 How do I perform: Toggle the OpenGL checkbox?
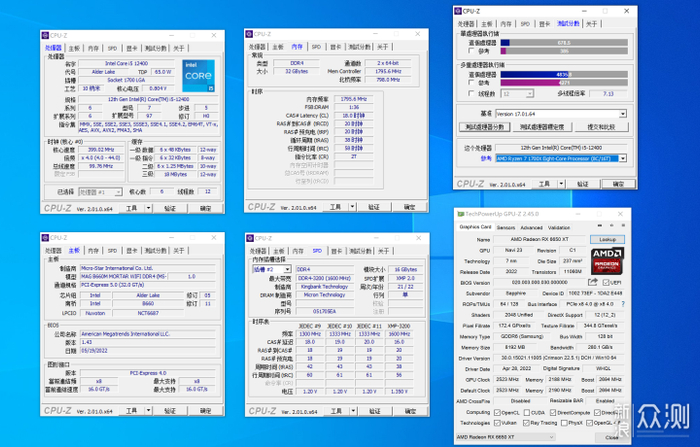(589, 423)
